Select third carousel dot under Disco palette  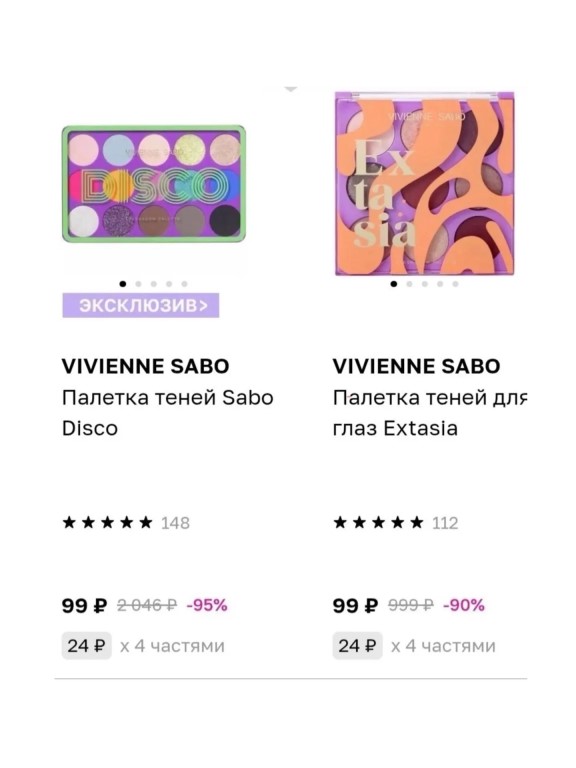tap(154, 284)
